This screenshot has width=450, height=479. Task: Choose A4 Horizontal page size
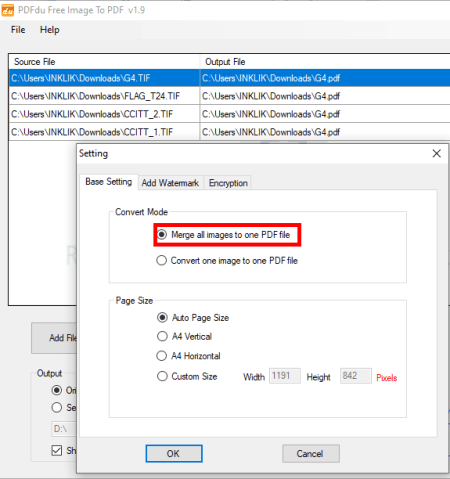coord(189,356)
